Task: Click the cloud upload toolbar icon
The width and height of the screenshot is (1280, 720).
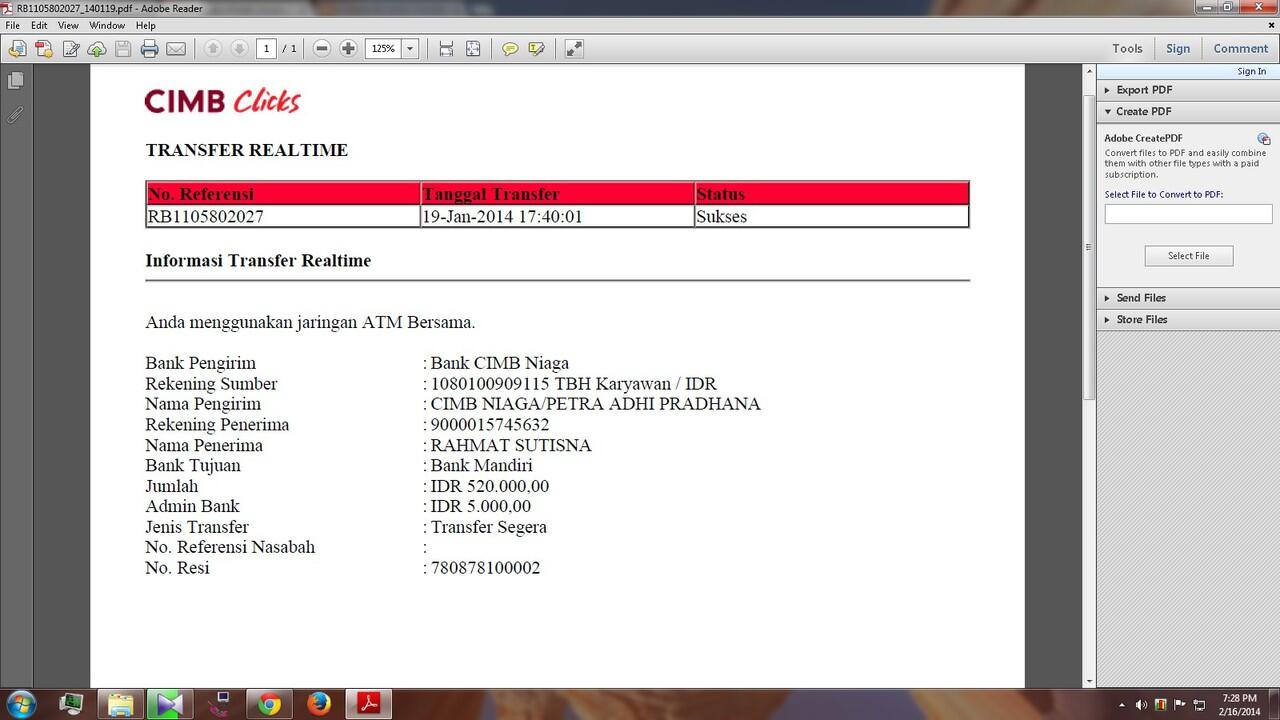Action: (97, 48)
